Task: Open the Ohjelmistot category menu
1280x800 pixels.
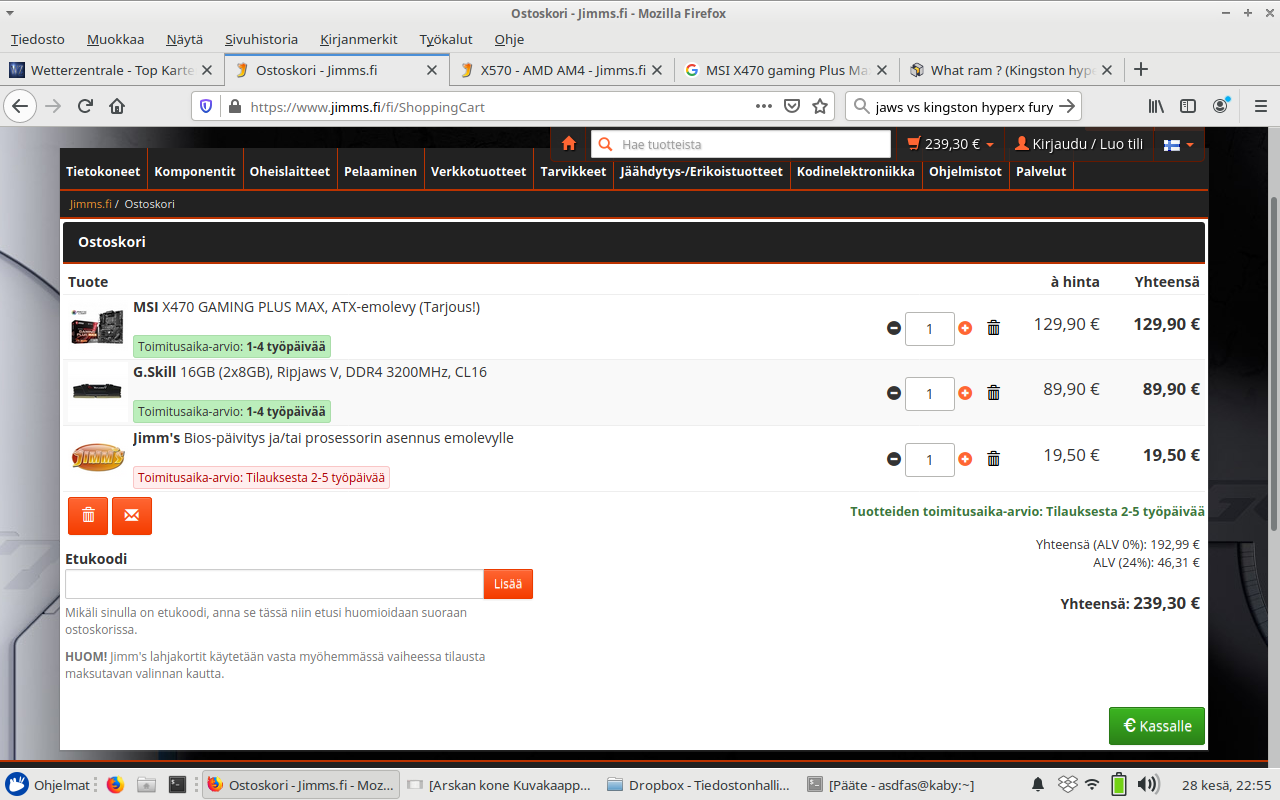Action: pyautogui.click(x=965, y=171)
